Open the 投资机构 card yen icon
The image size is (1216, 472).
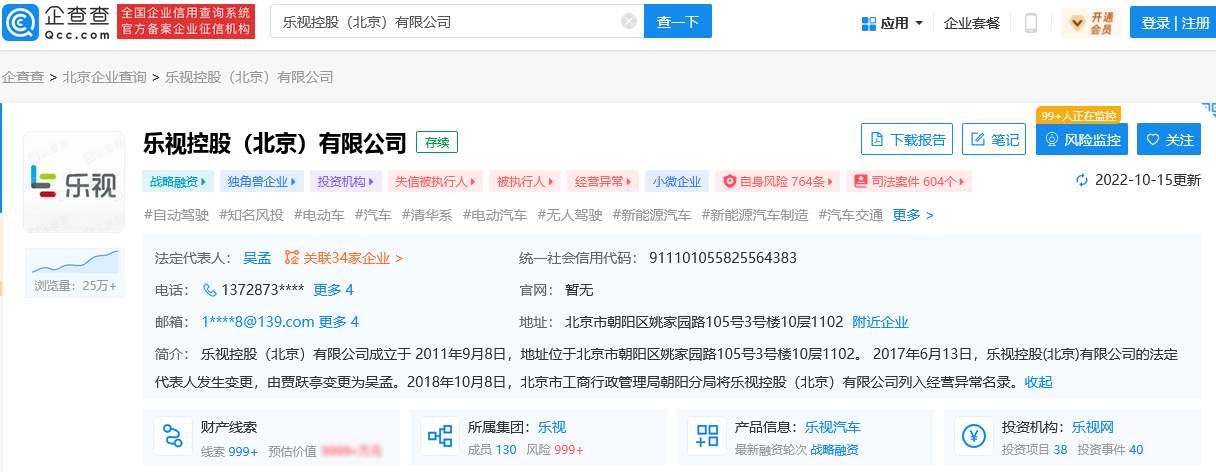click(974, 437)
